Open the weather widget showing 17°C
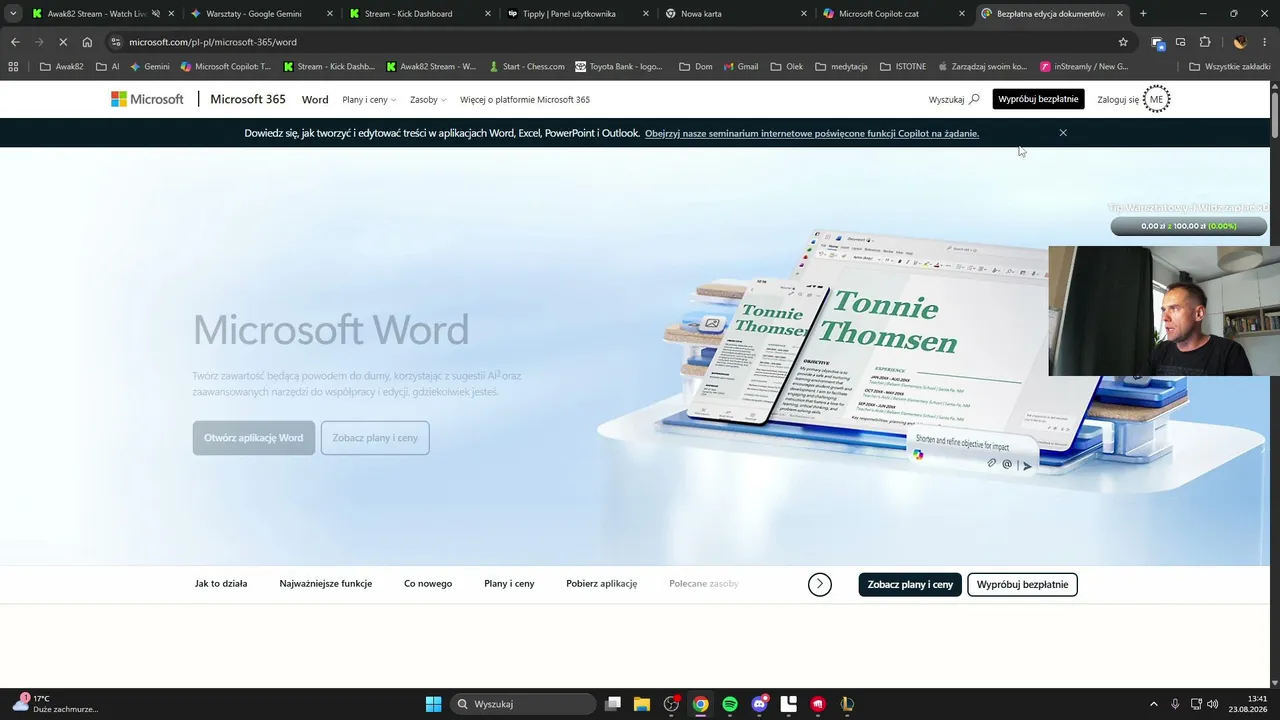This screenshot has width=1280, height=720. [56, 704]
